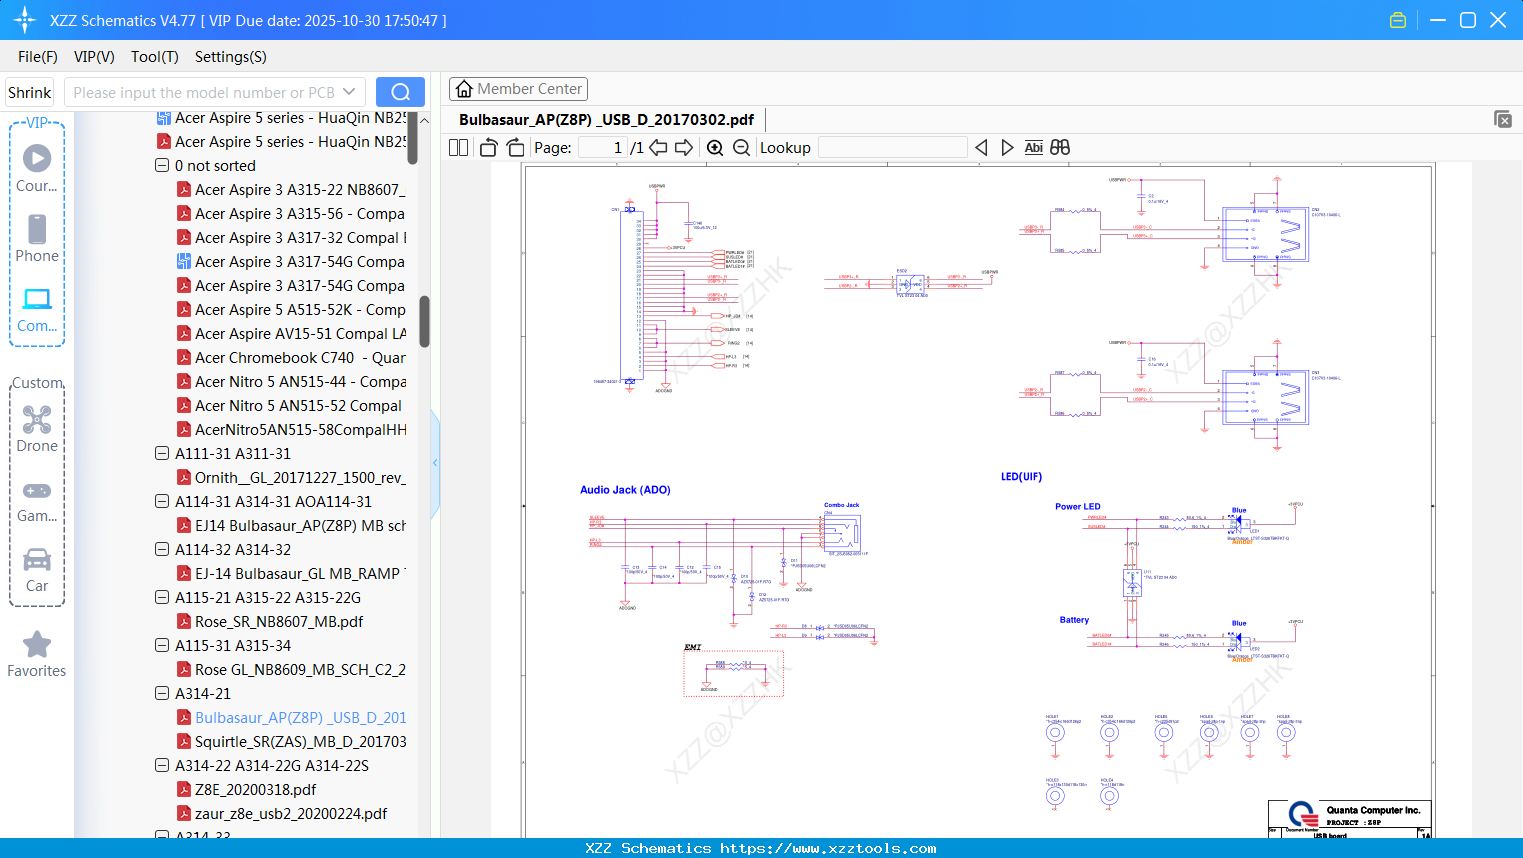
Task: Click the Lookup text input field
Action: pos(892,148)
